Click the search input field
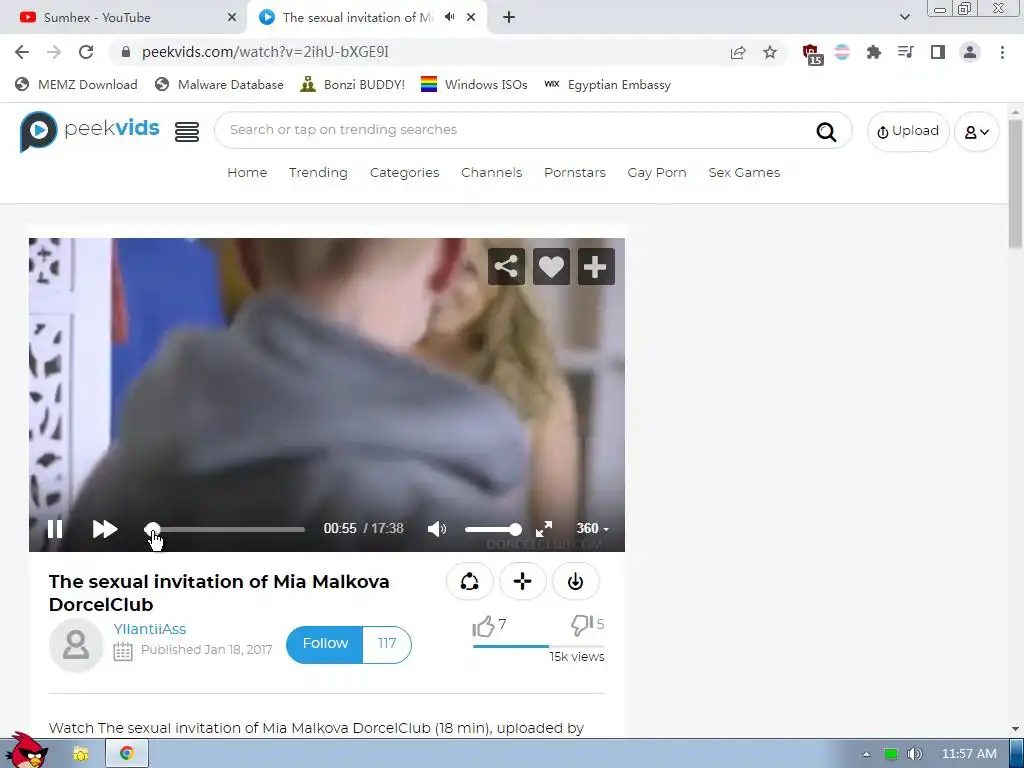 (516, 130)
